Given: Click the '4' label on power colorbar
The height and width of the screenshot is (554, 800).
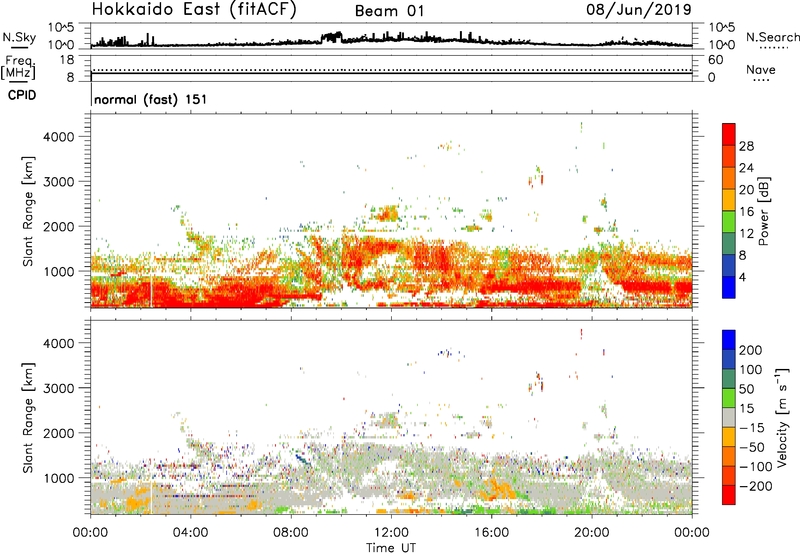Looking at the screenshot, I should pos(742,277).
